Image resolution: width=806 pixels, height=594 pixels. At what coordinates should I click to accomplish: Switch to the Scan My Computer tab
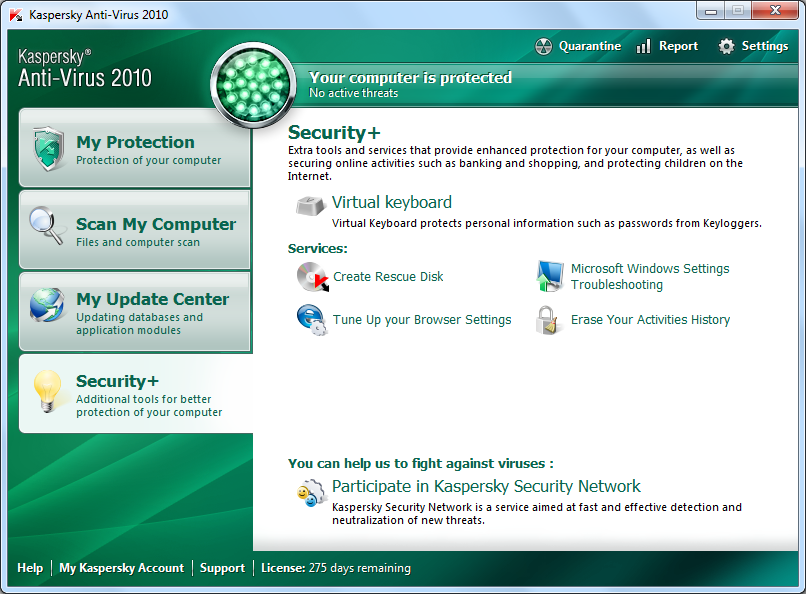135,229
